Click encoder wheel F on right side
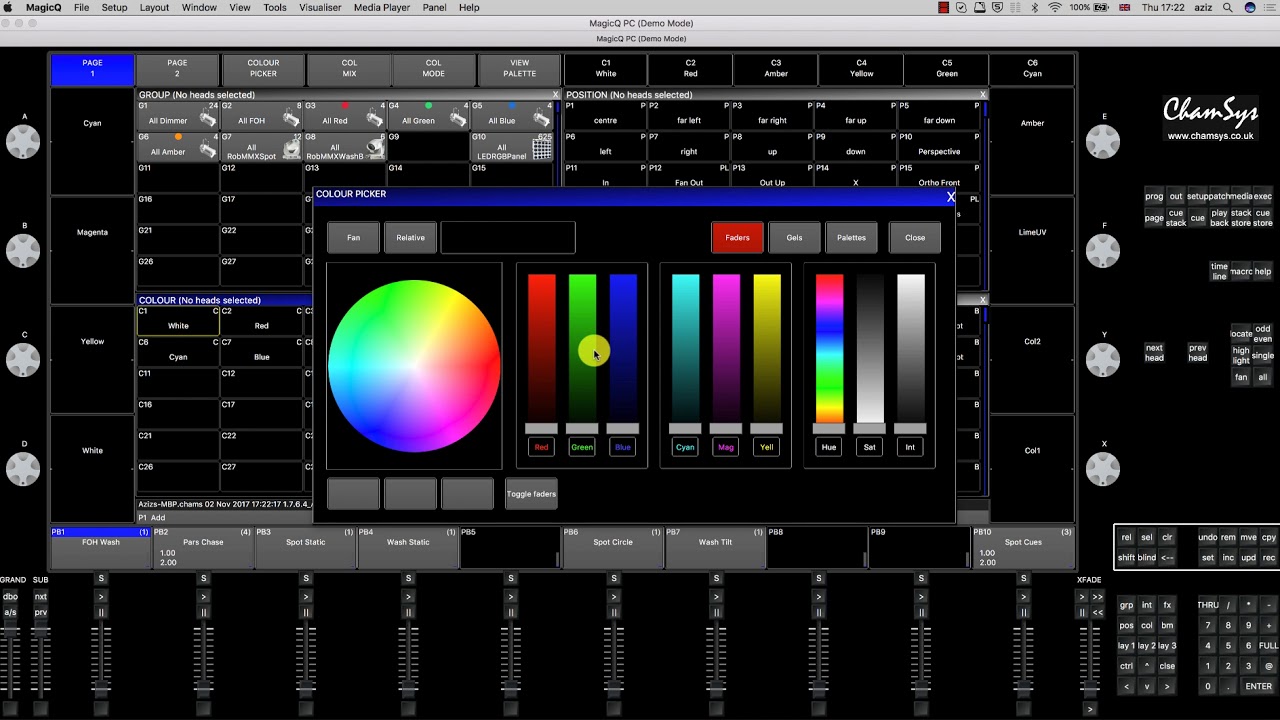Viewport: 1280px width, 720px height. (x=1103, y=250)
